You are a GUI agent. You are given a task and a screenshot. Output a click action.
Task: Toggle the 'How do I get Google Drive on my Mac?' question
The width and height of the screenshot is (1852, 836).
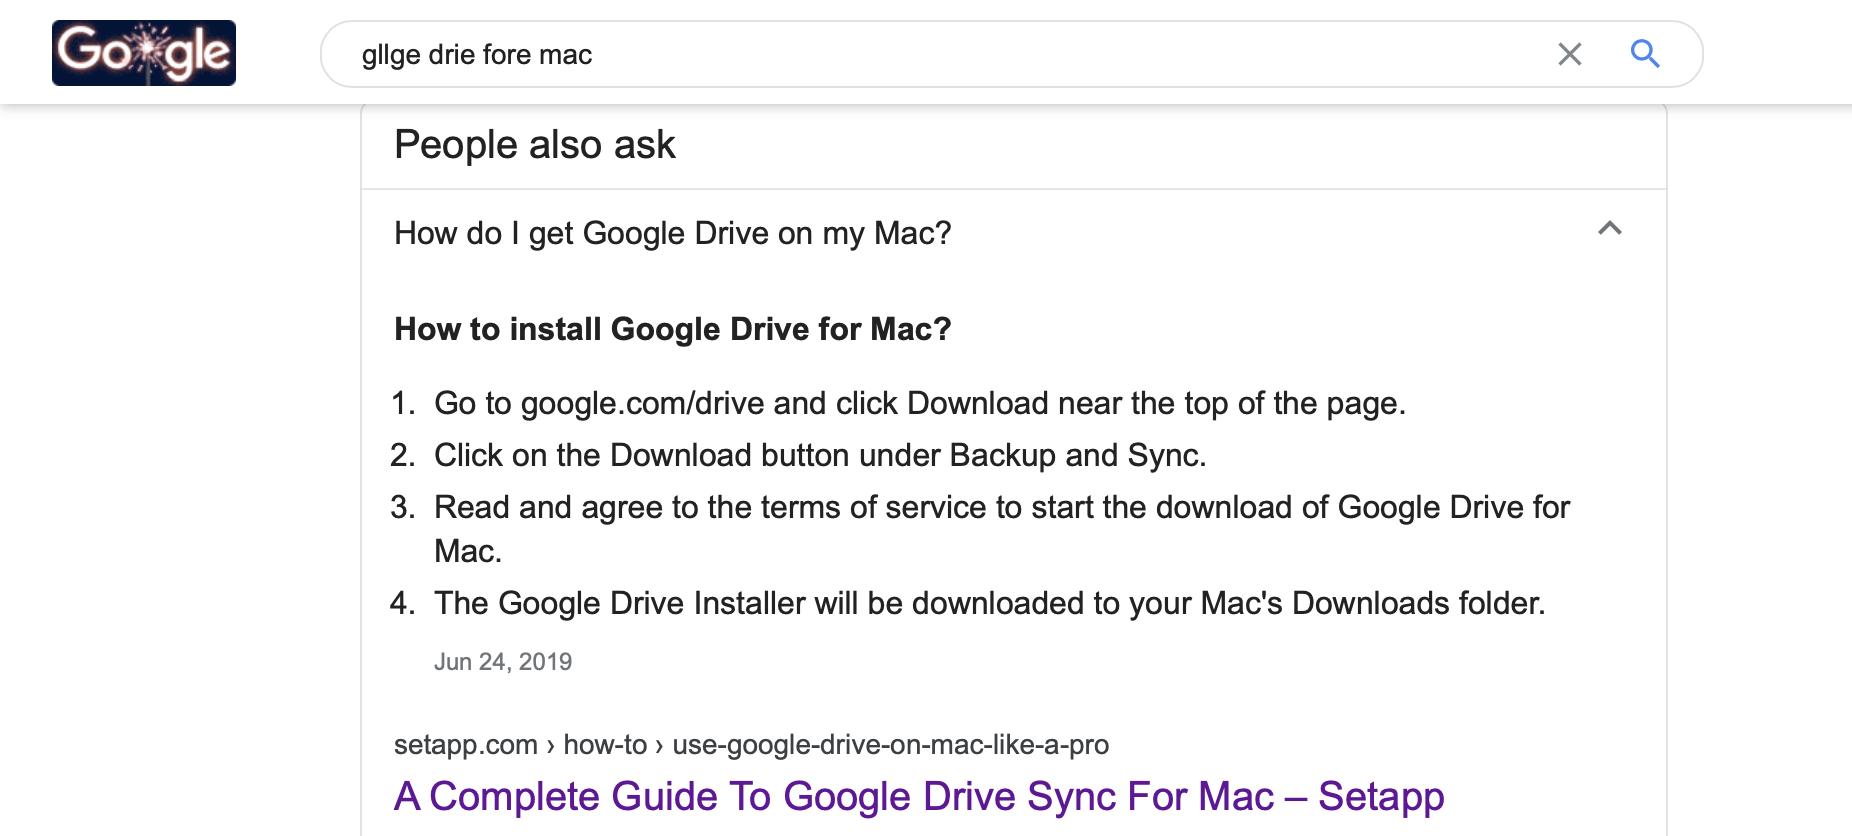(x=672, y=233)
